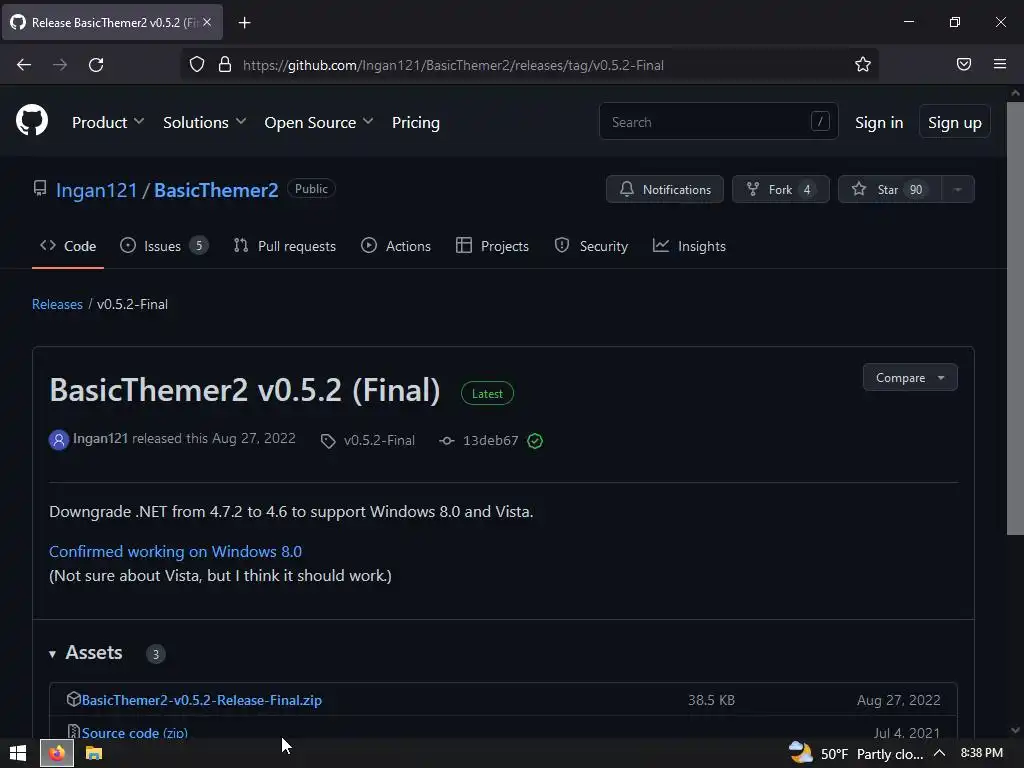Close the Release BasicThemer2 tab
The width and height of the screenshot is (1024, 768).
pyautogui.click(x=207, y=22)
